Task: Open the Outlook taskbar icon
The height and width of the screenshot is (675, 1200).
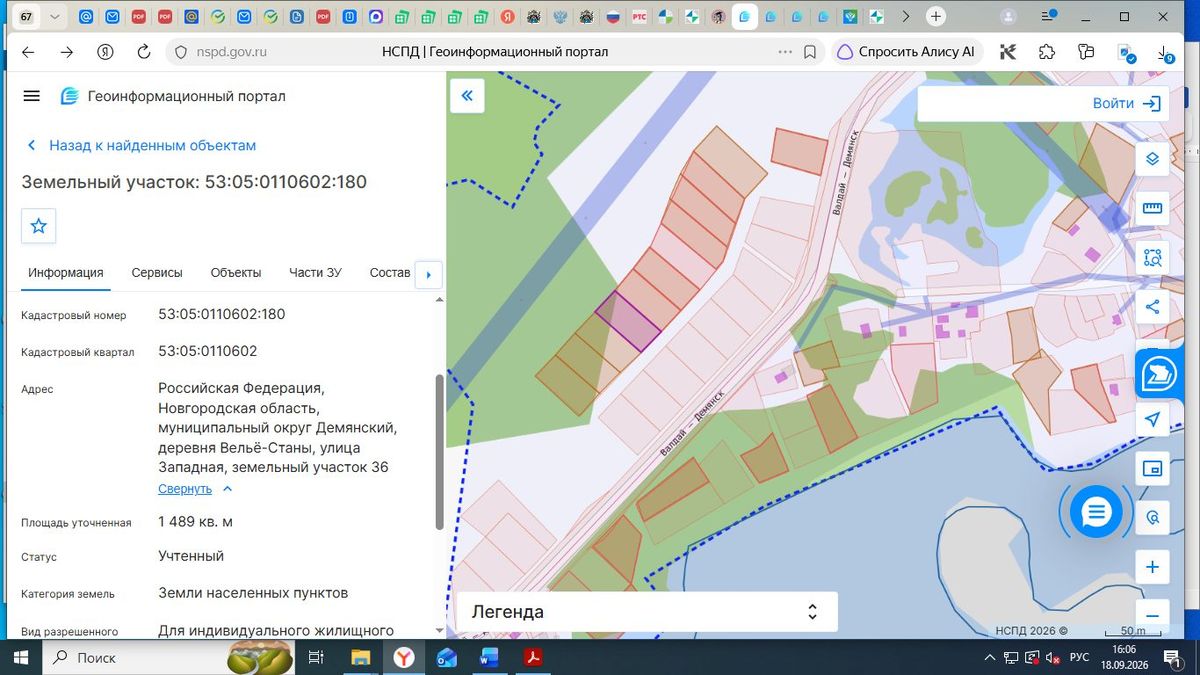Action: (x=446, y=657)
